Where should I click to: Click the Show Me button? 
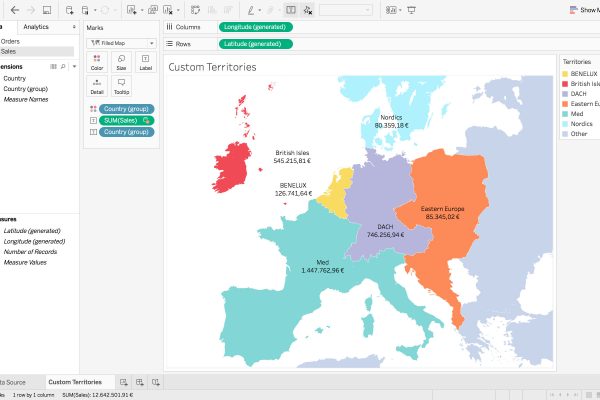(x=584, y=9)
